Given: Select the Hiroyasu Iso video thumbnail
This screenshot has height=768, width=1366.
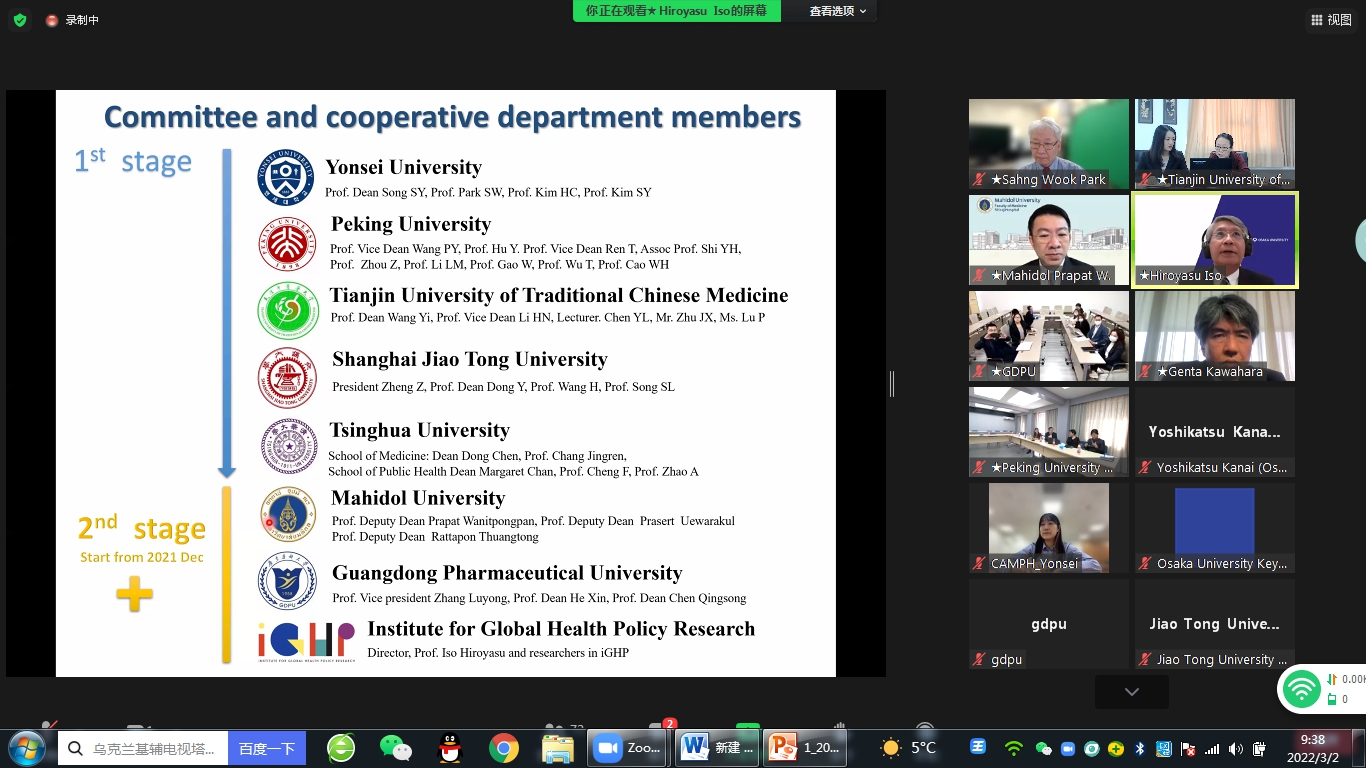Looking at the screenshot, I should [1214, 240].
